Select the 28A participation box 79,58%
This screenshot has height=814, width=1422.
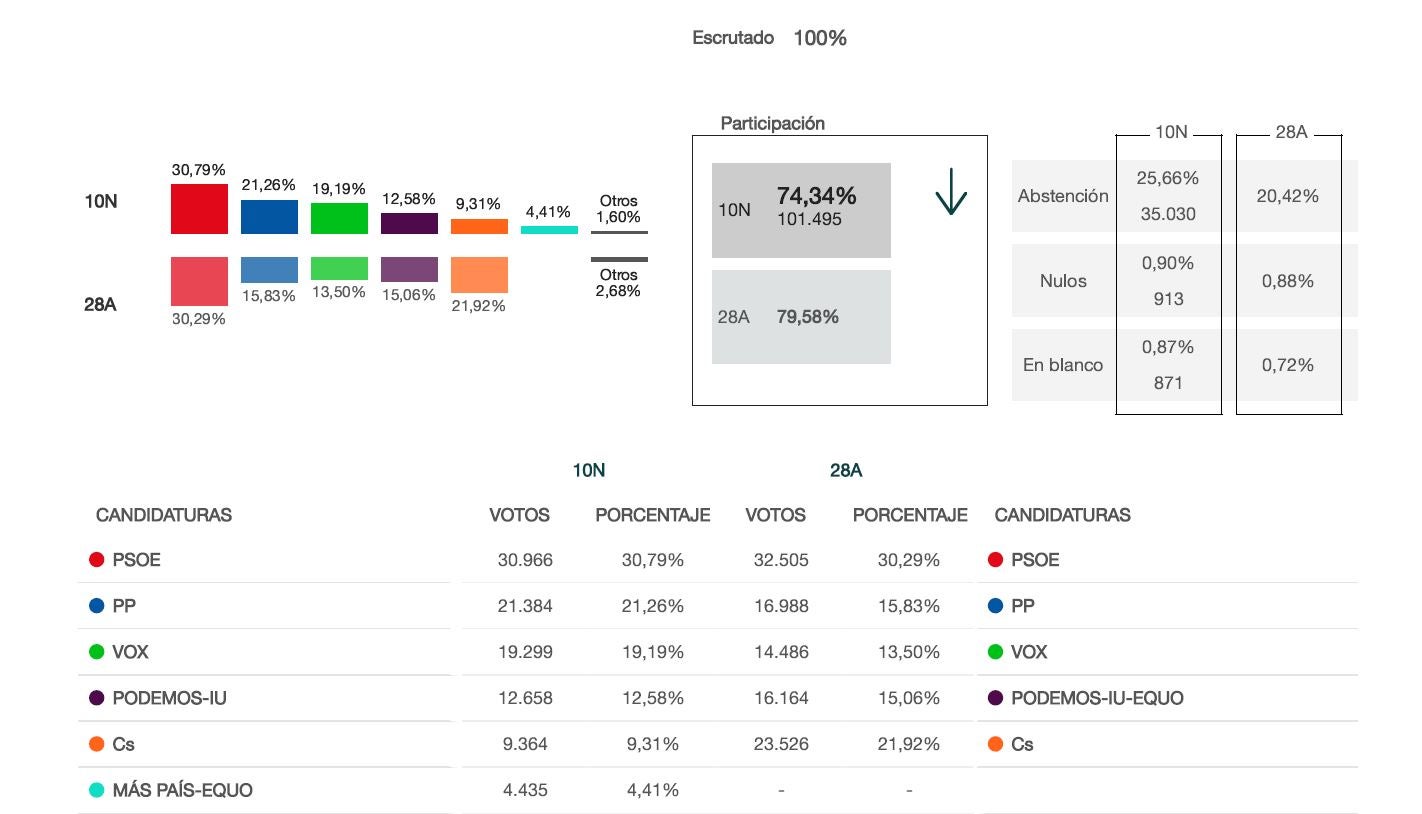point(801,317)
